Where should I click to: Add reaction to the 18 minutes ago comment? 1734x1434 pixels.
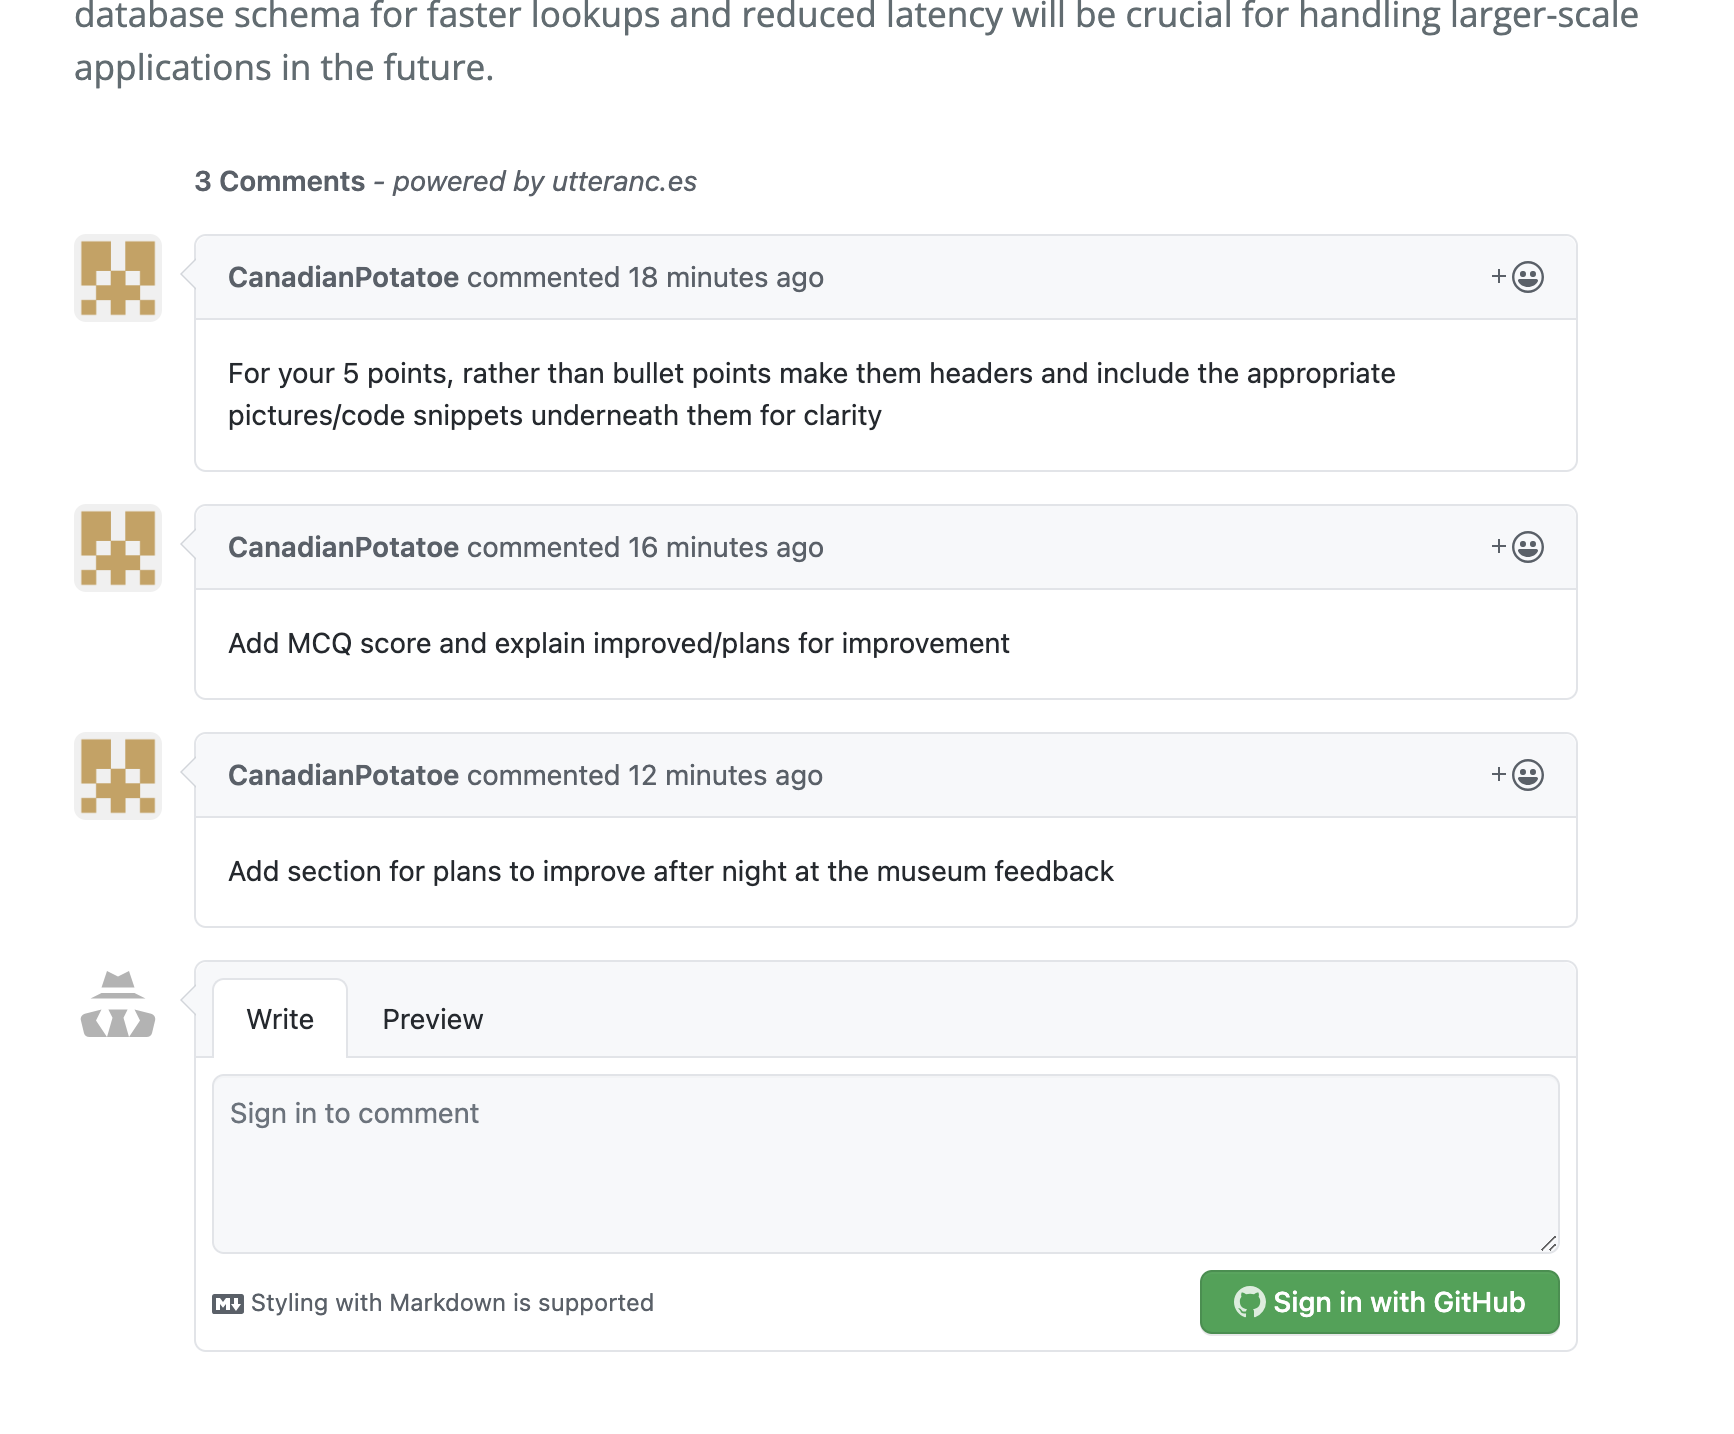tap(1517, 277)
